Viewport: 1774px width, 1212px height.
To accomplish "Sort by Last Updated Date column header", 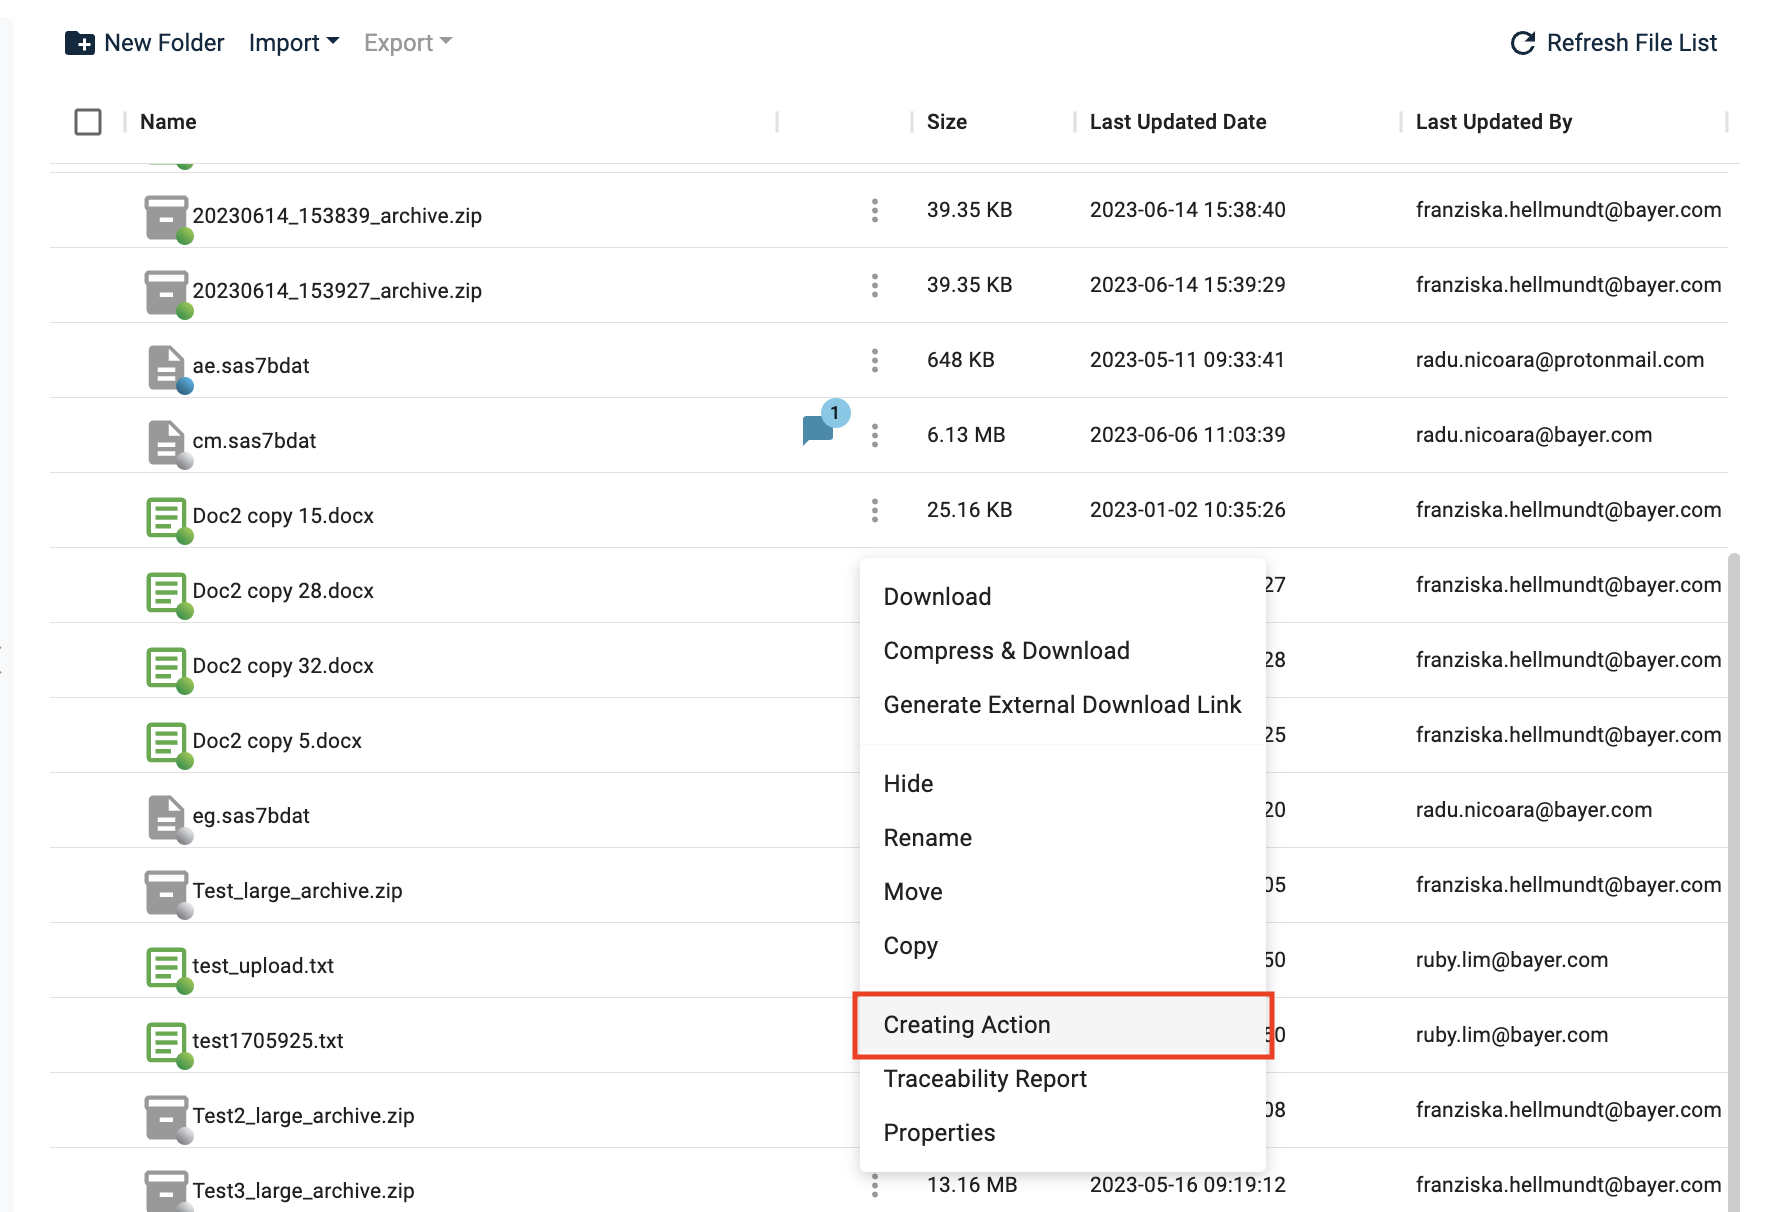I will coord(1178,122).
